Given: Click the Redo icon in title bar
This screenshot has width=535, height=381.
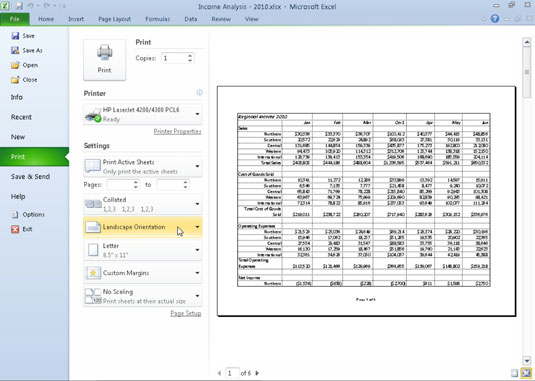Looking at the screenshot, I should pos(47,6).
